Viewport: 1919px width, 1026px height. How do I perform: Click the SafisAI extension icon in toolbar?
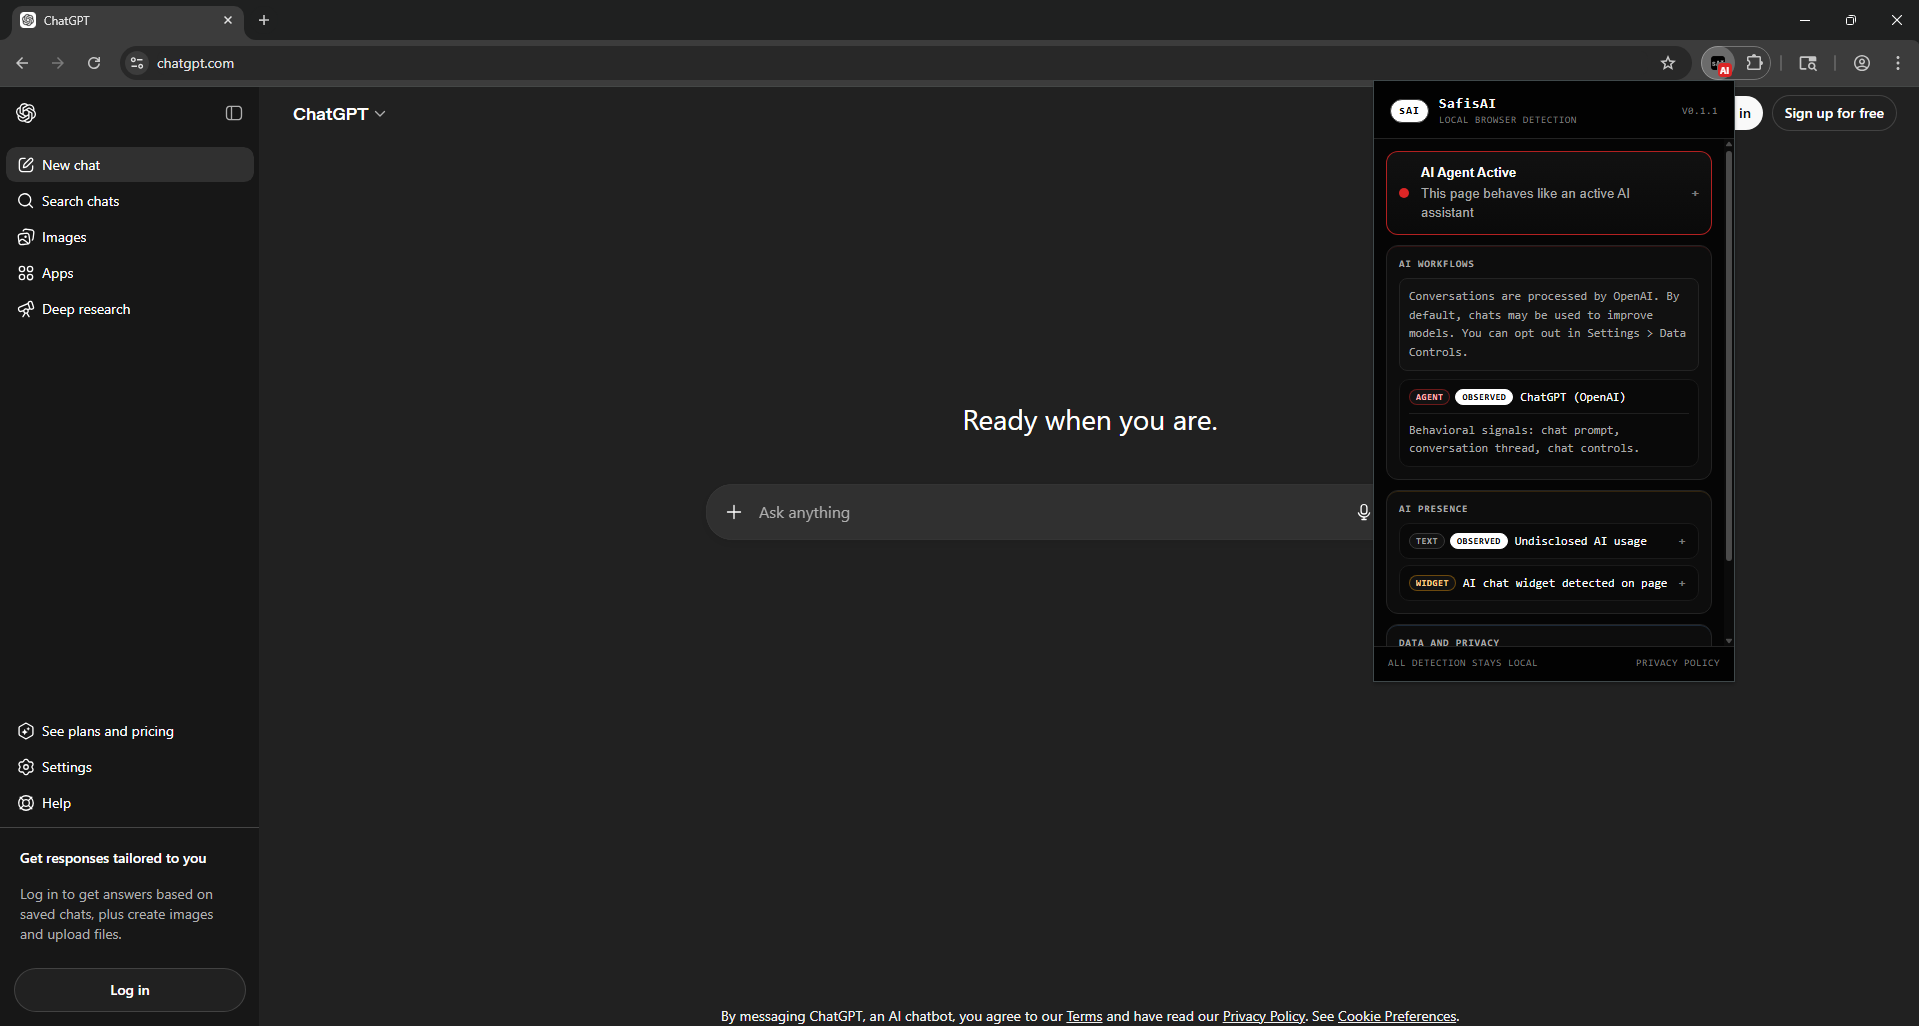coord(1719,63)
